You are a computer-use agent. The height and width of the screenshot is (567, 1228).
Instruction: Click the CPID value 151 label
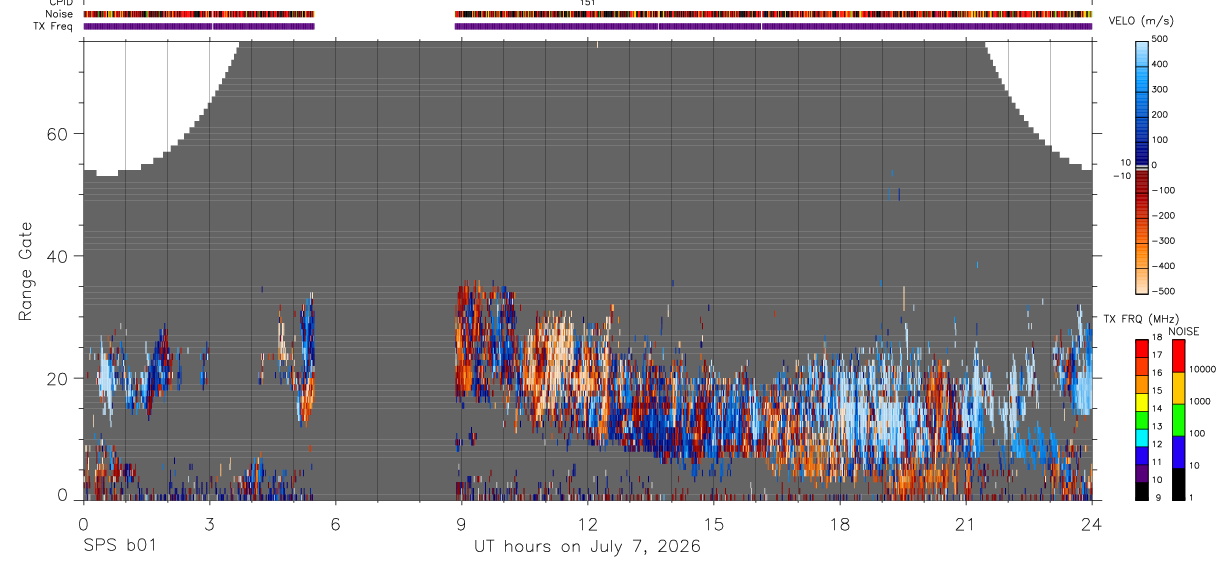[x=587, y=3]
